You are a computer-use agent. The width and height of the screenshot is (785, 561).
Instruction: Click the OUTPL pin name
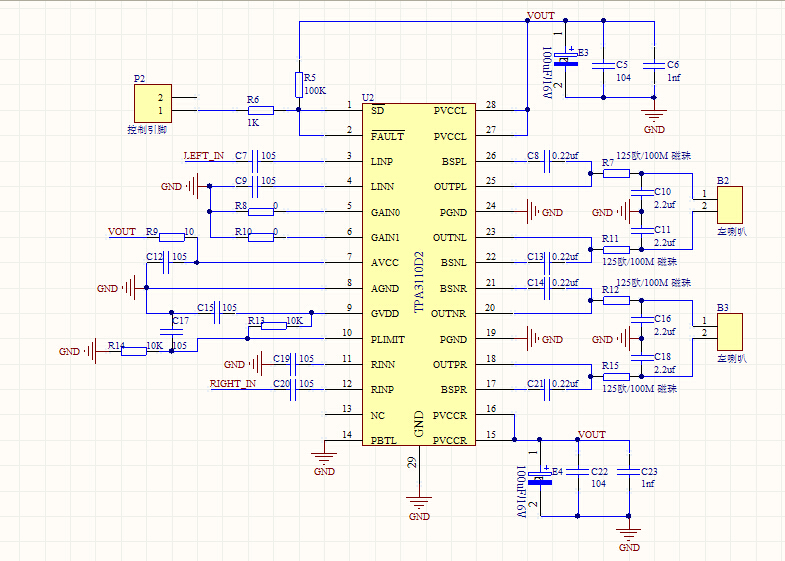pyautogui.click(x=450, y=187)
